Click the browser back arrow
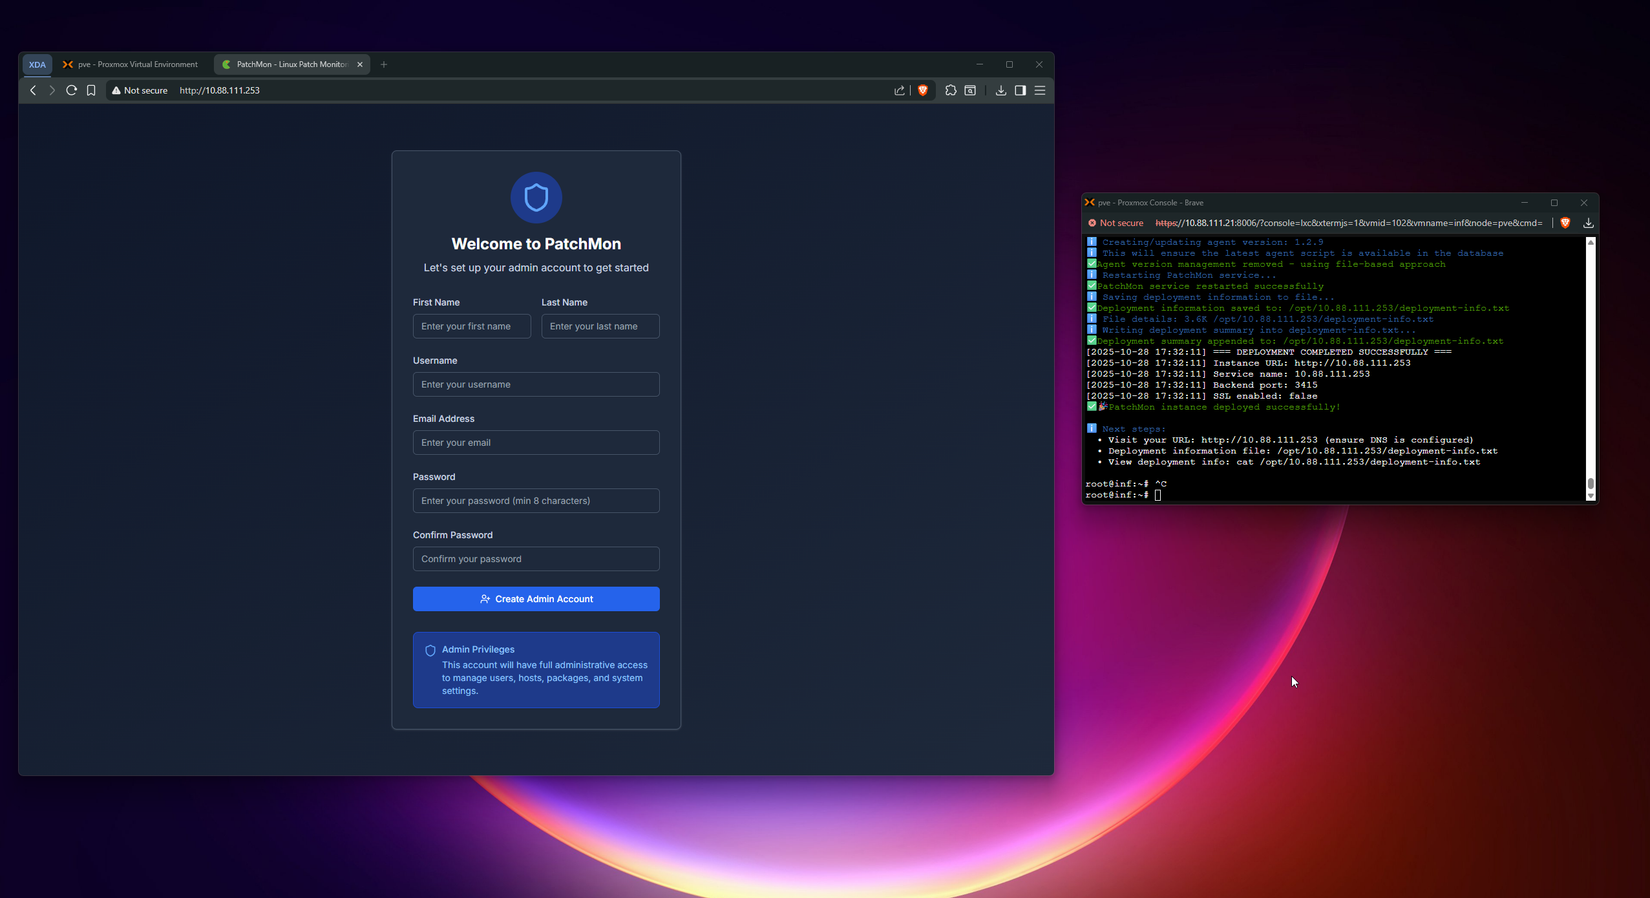The image size is (1650, 898). click(33, 90)
